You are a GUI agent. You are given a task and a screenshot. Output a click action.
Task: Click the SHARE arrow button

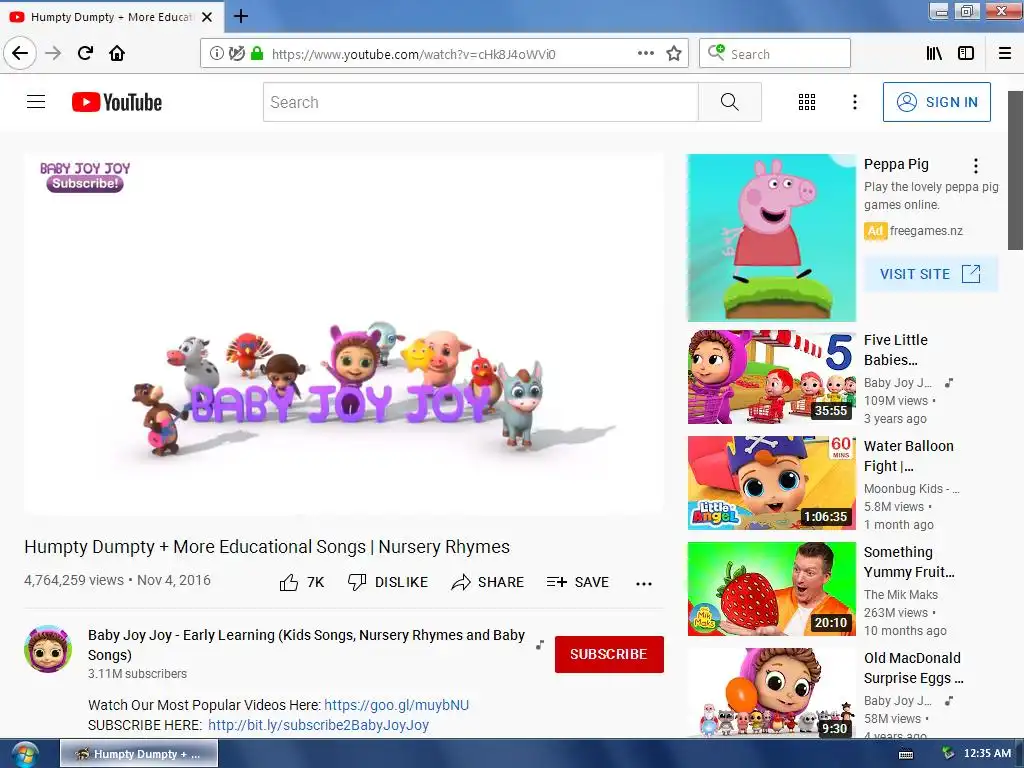(x=488, y=582)
